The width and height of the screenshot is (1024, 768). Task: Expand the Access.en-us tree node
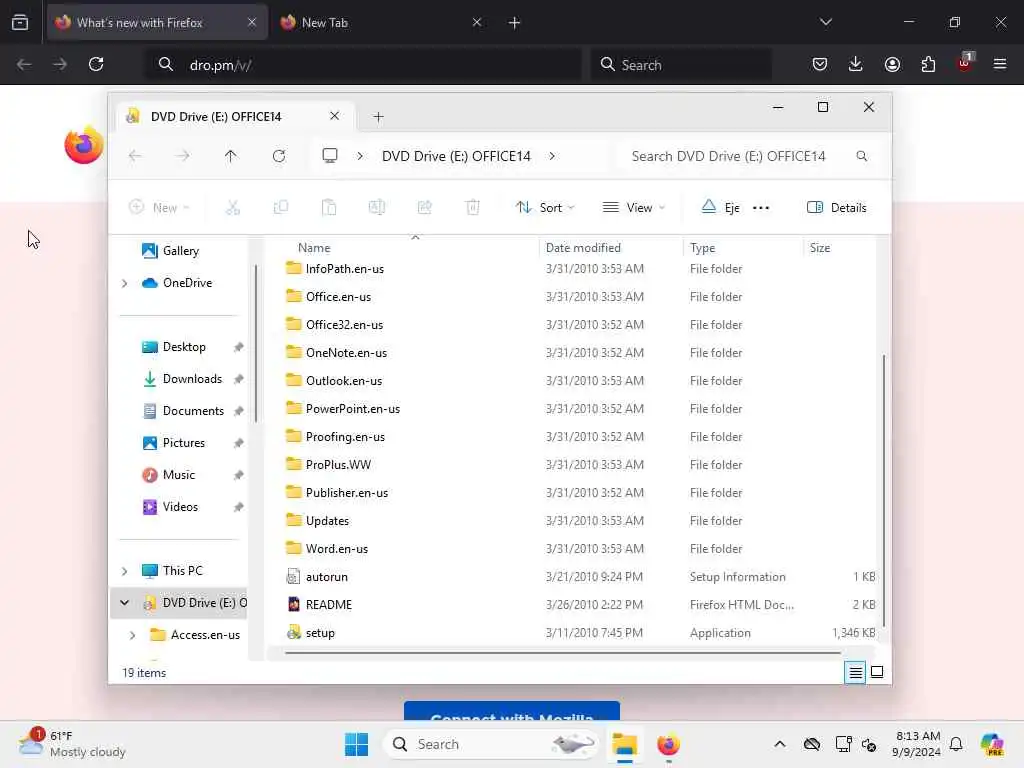click(x=133, y=635)
